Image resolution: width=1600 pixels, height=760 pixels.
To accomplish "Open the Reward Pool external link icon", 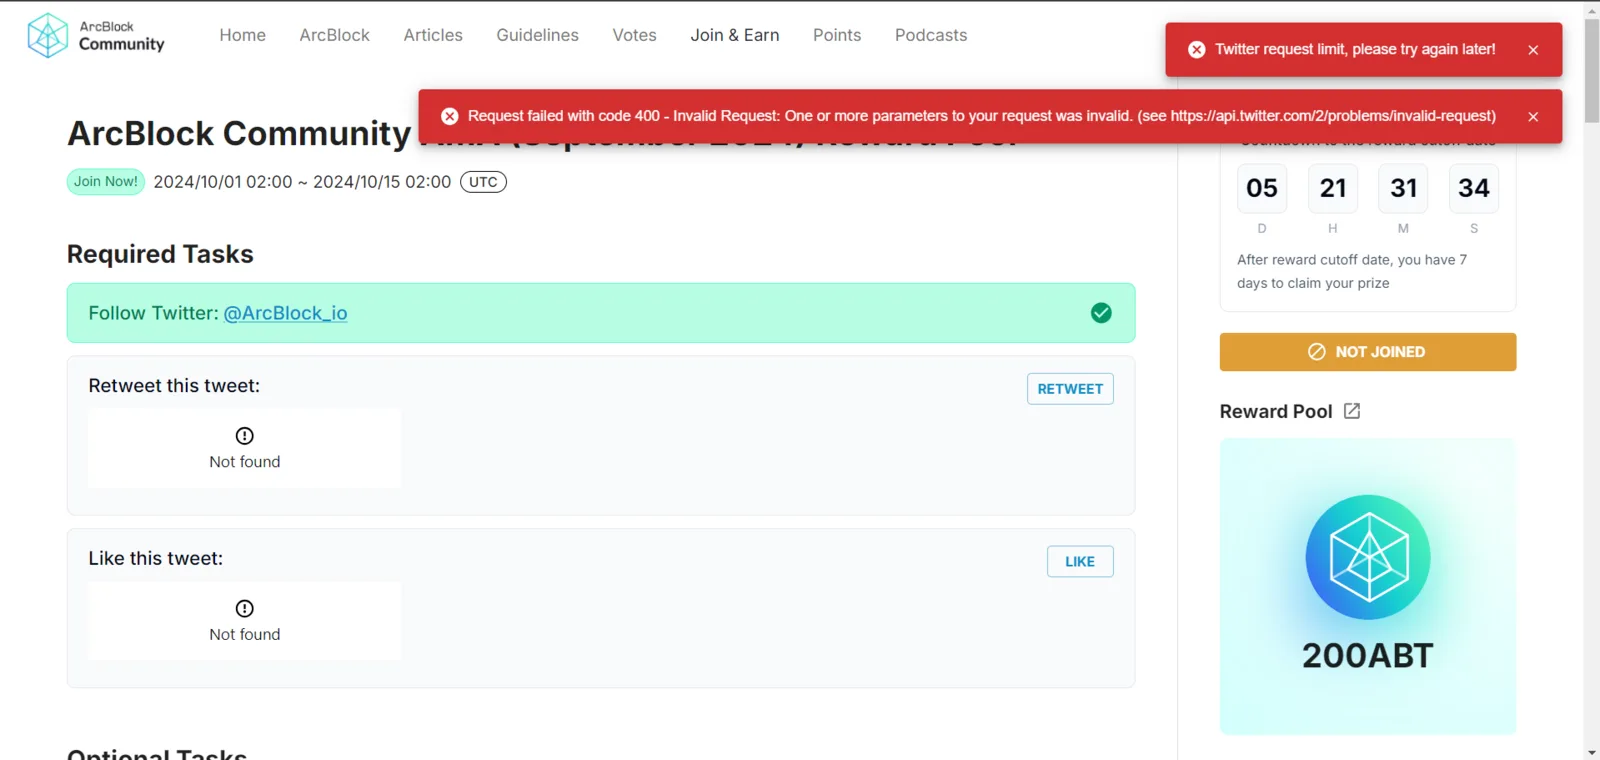I will pos(1352,411).
